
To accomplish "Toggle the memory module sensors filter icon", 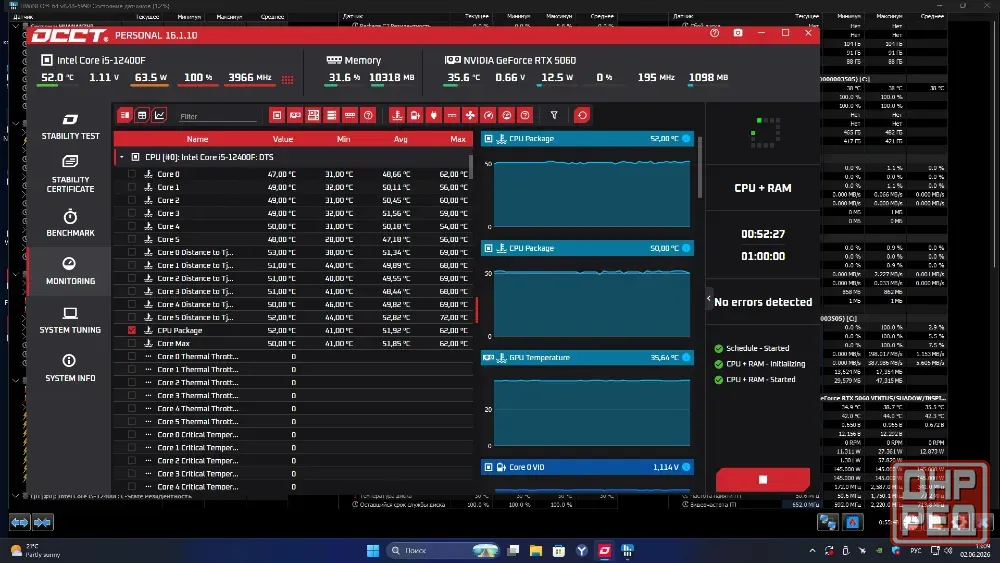I will 349,115.
